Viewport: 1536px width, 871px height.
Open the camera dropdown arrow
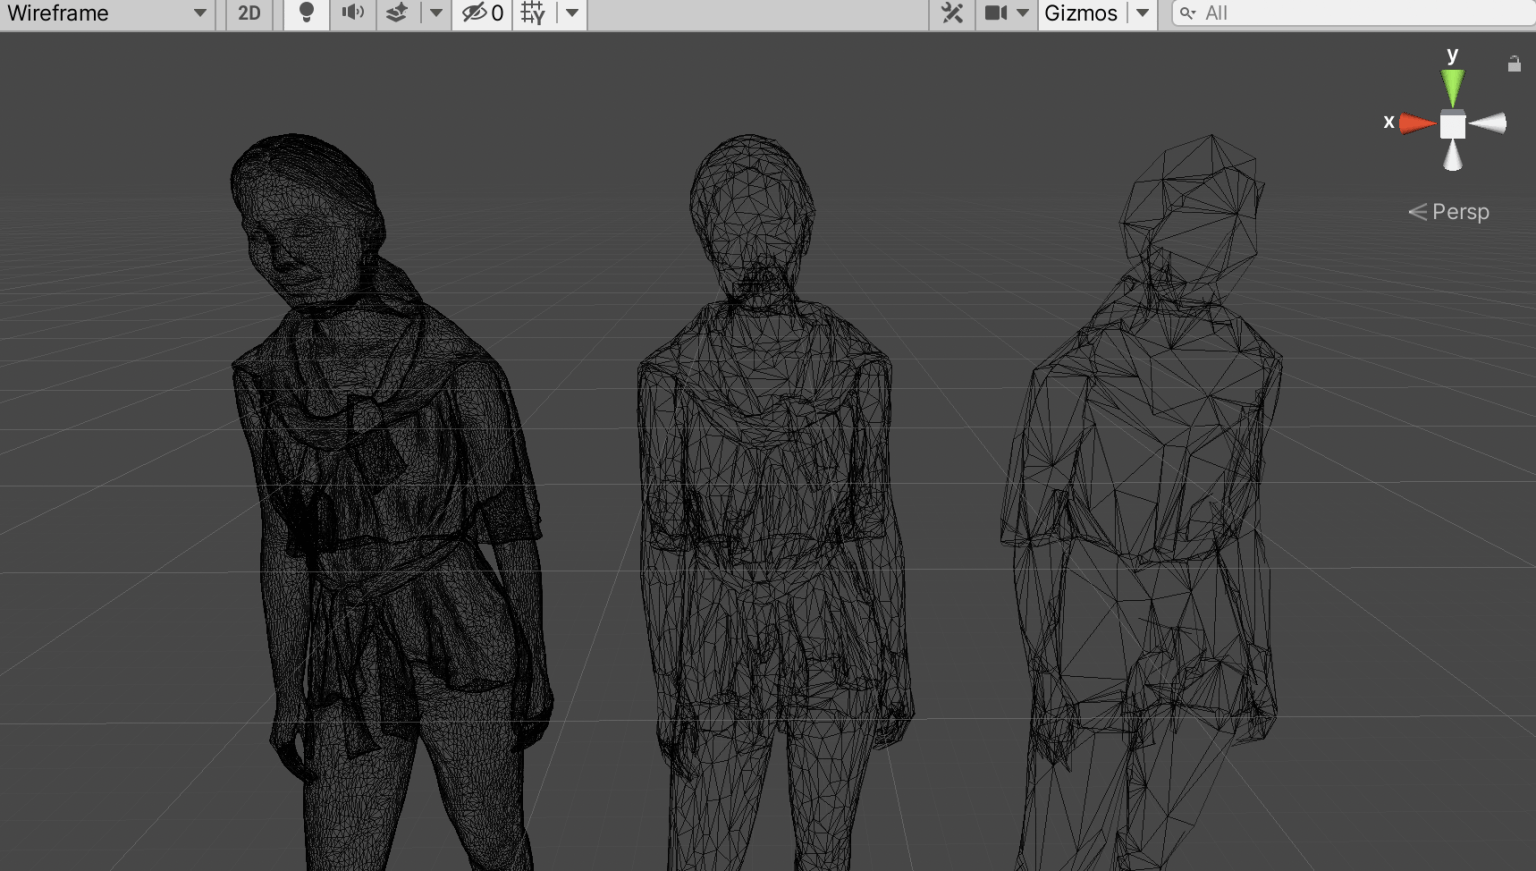pos(1024,13)
